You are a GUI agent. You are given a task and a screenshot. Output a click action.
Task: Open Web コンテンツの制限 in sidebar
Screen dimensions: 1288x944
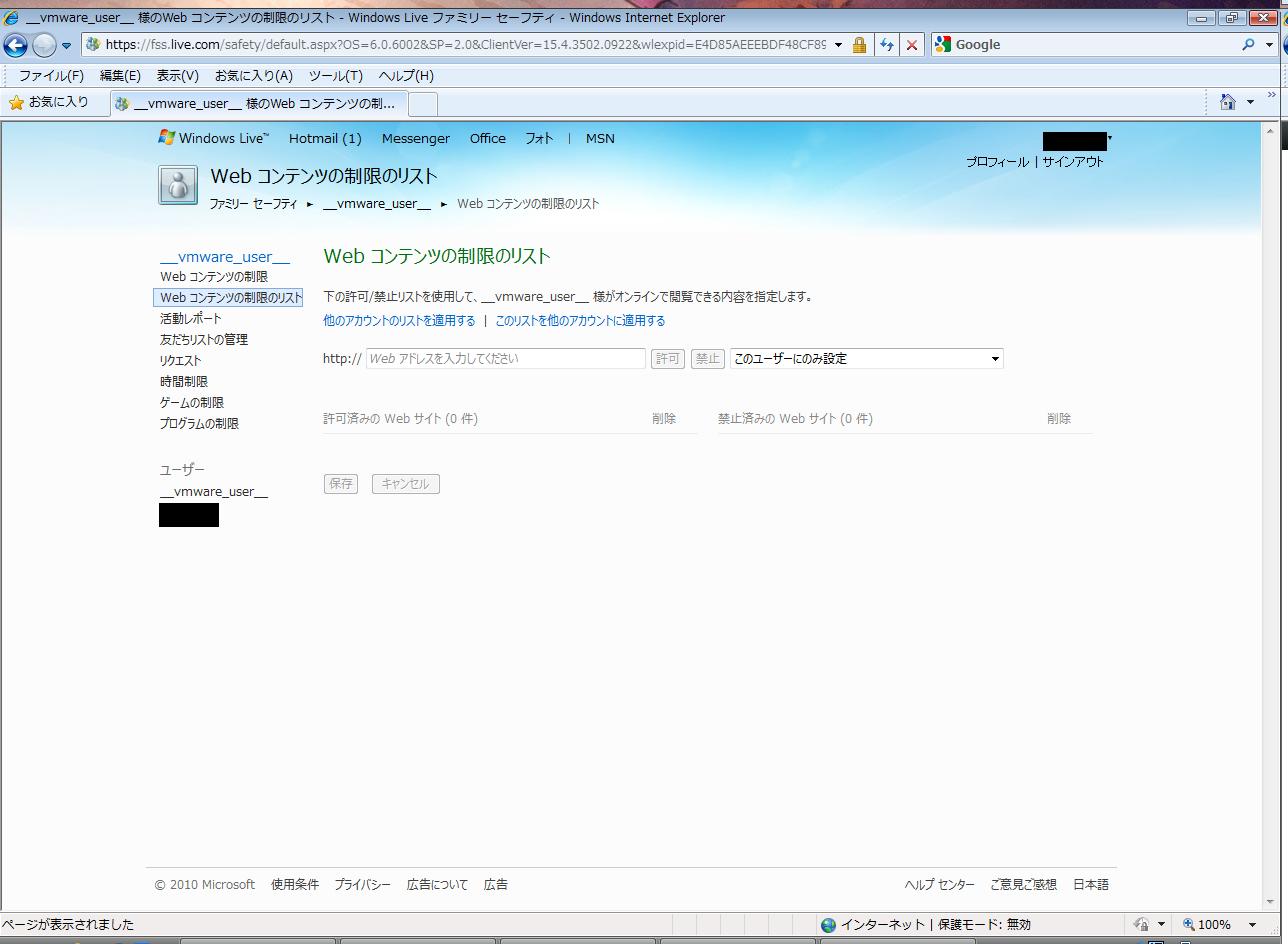214,276
